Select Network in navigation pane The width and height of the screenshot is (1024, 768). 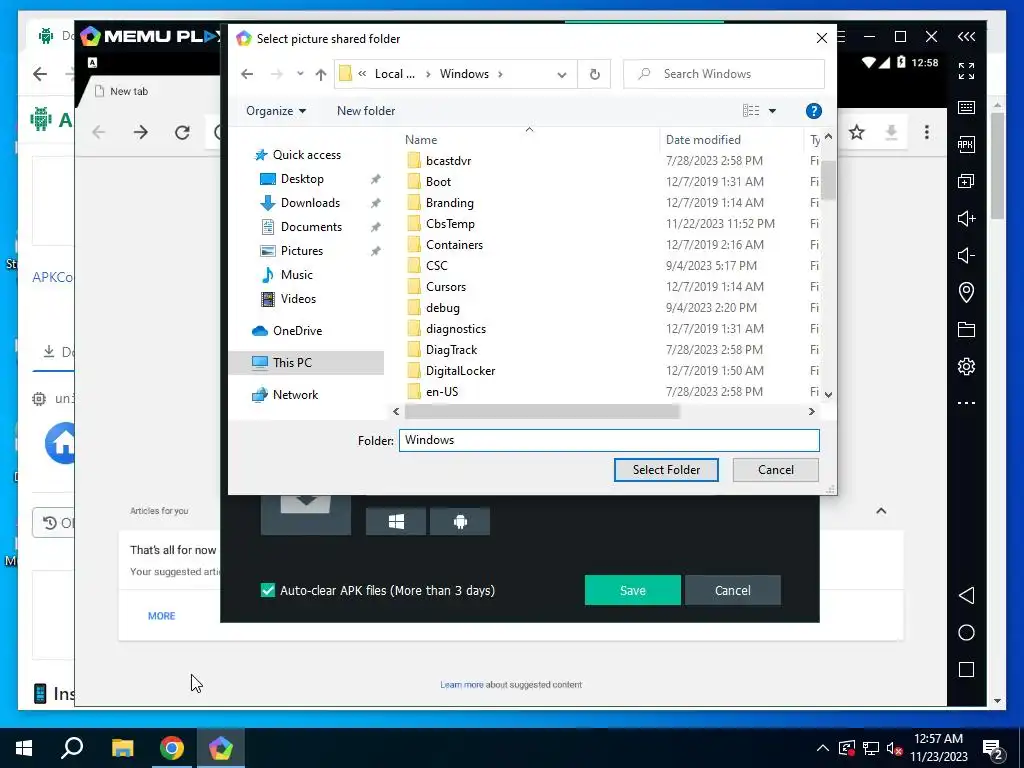point(295,394)
